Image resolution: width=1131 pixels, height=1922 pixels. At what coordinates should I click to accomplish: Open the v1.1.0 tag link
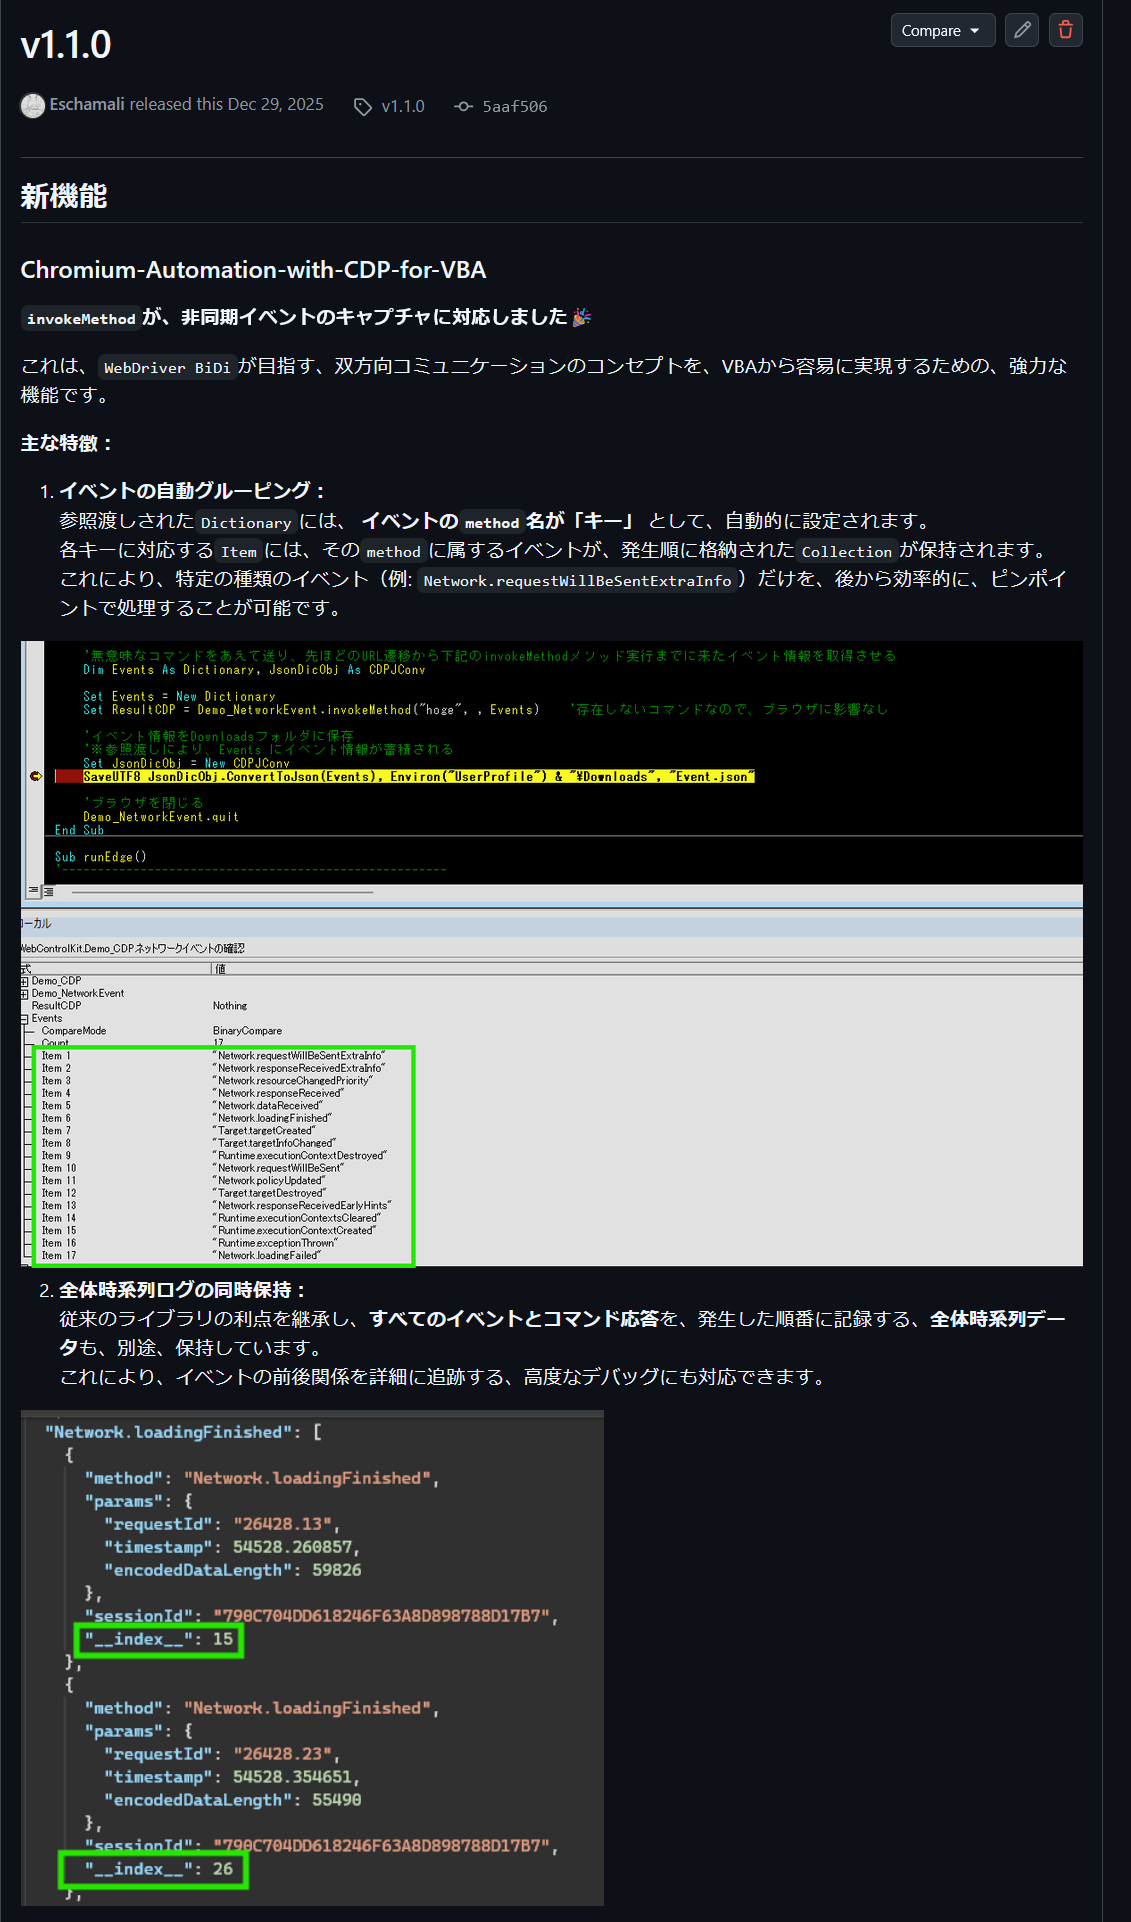coord(403,106)
